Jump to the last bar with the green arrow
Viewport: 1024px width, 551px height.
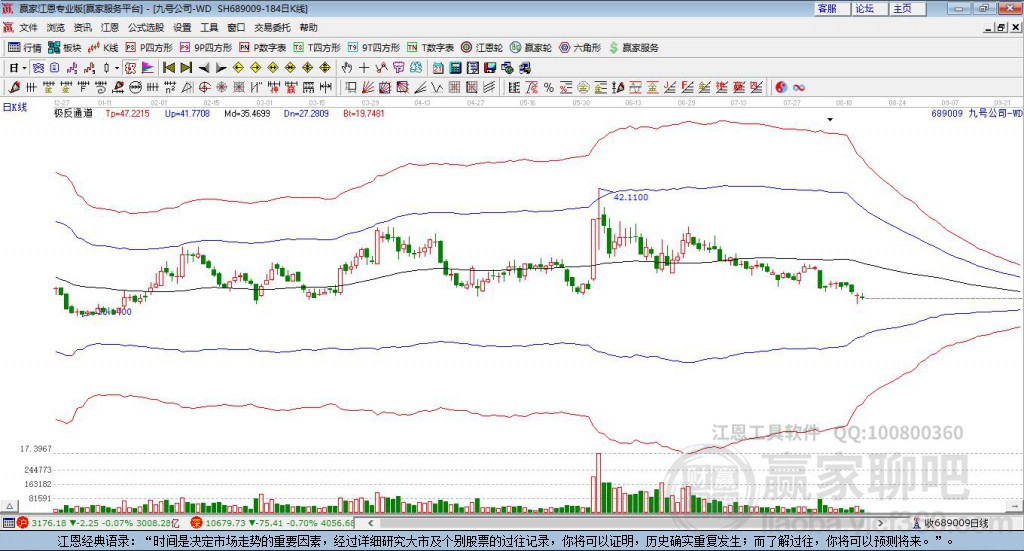(x=186, y=68)
